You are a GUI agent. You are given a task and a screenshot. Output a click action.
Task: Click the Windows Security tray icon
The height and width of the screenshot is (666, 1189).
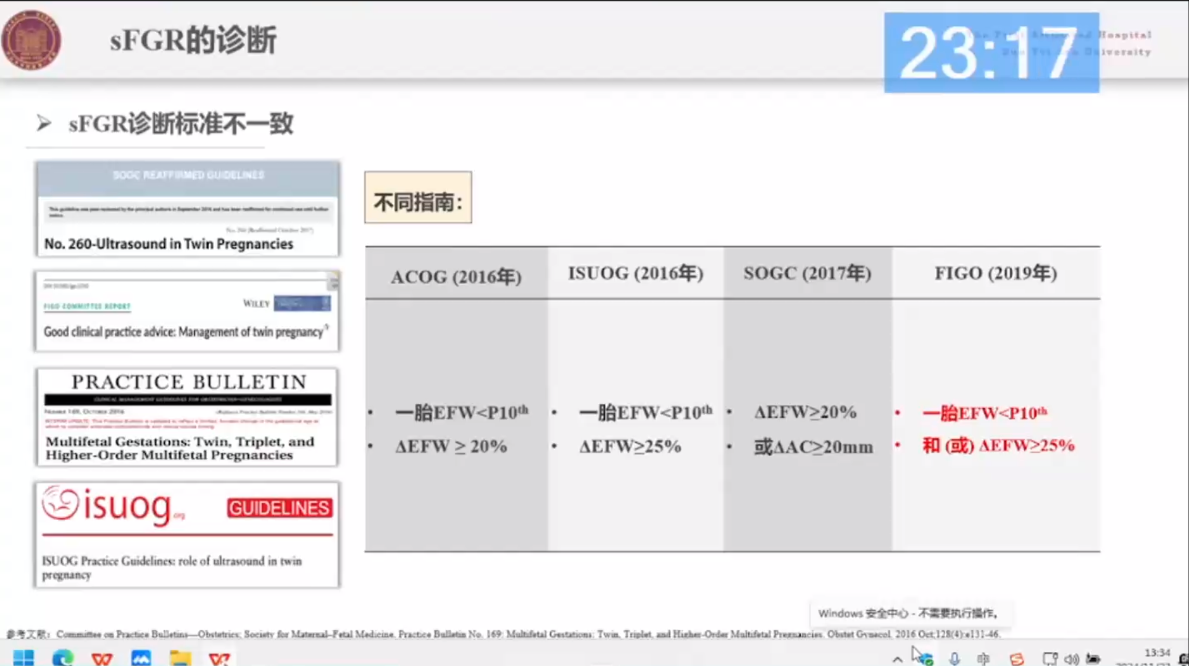(x=925, y=658)
